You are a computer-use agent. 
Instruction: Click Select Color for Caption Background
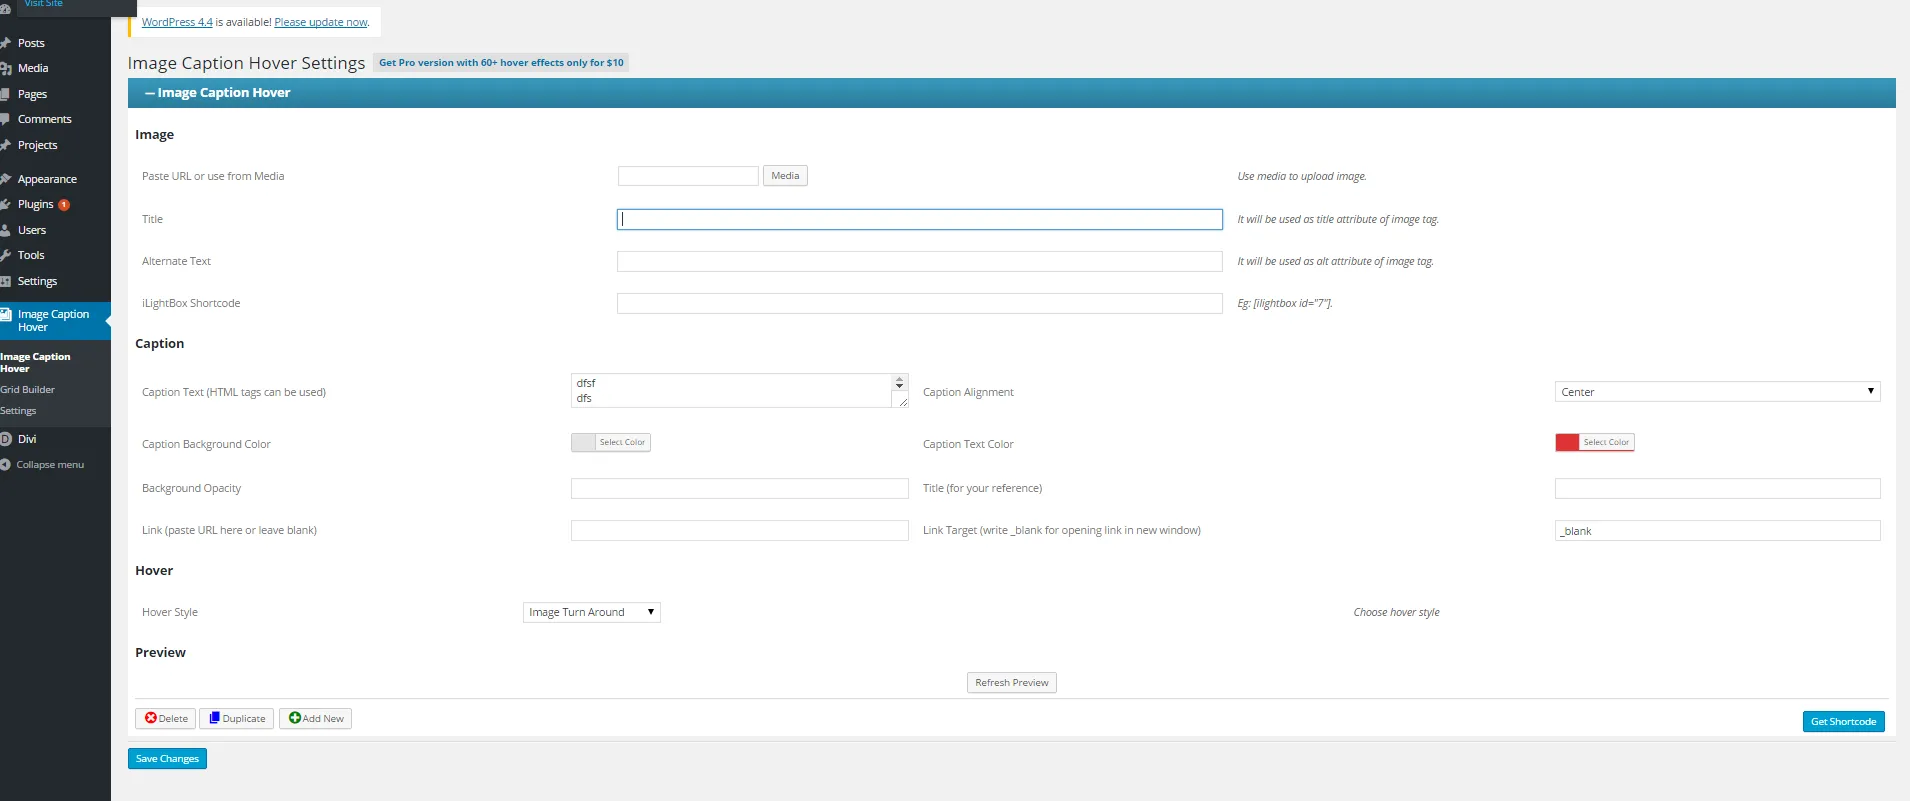click(x=622, y=442)
